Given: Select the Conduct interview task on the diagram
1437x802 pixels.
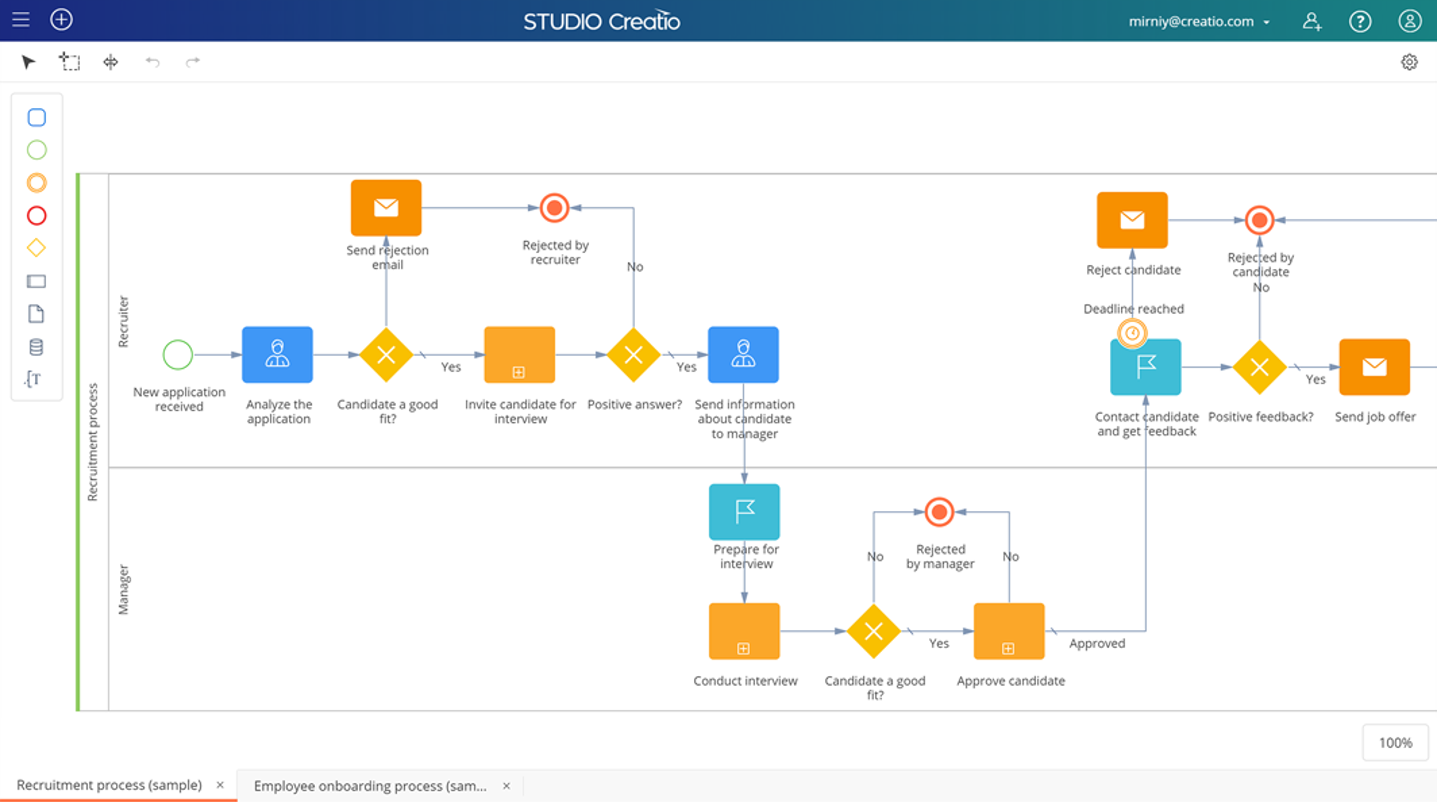Looking at the screenshot, I should tap(744, 631).
